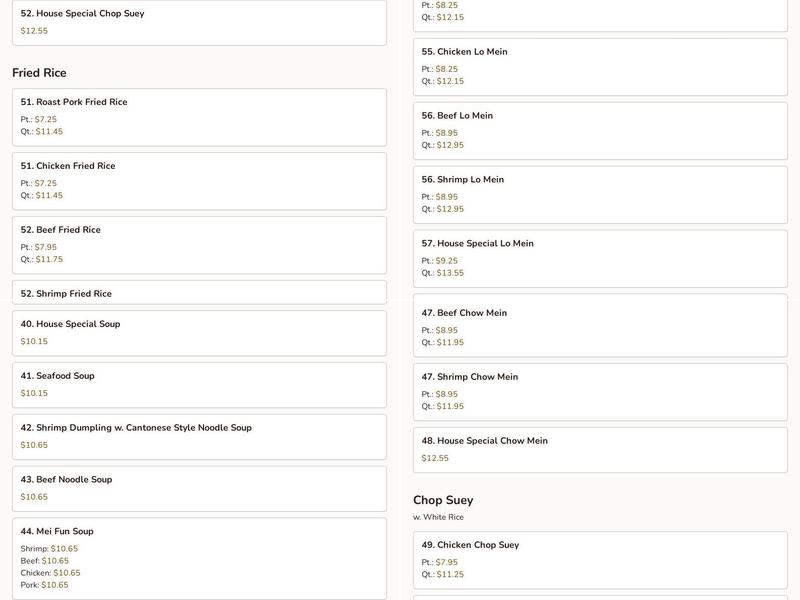Pick the Seafood Soup card

tap(198, 384)
